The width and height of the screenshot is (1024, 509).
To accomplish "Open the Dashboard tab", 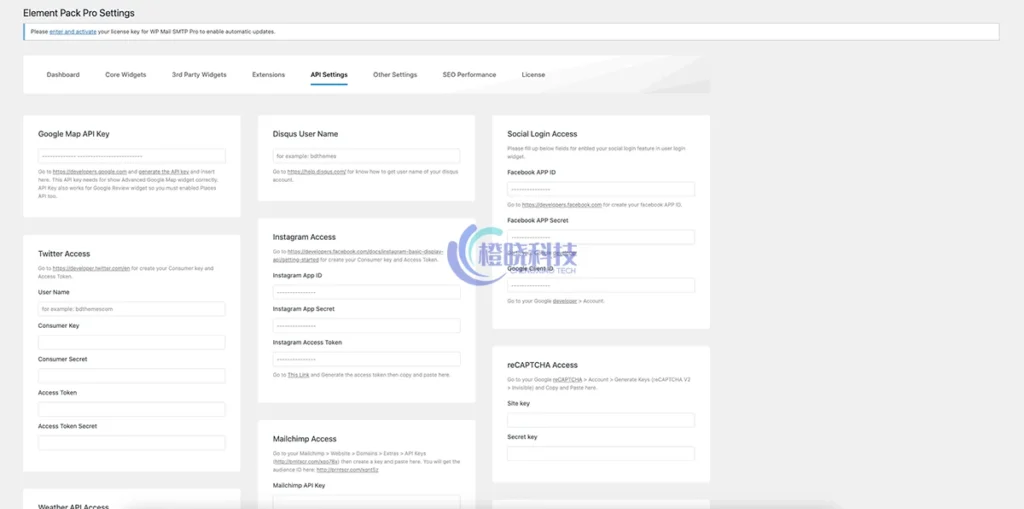I will (x=63, y=75).
